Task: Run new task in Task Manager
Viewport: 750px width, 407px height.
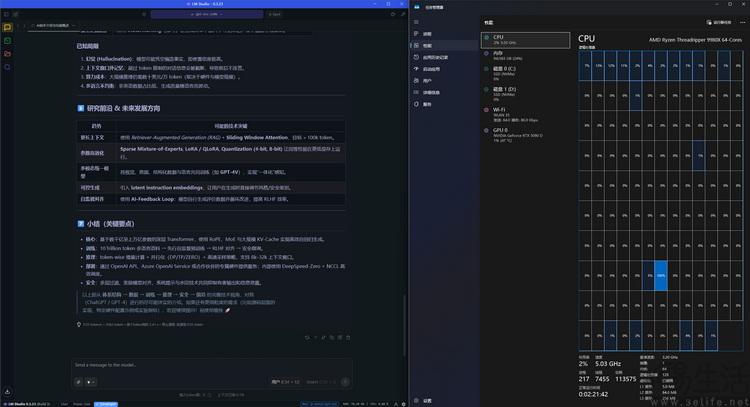Action: pos(719,22)
